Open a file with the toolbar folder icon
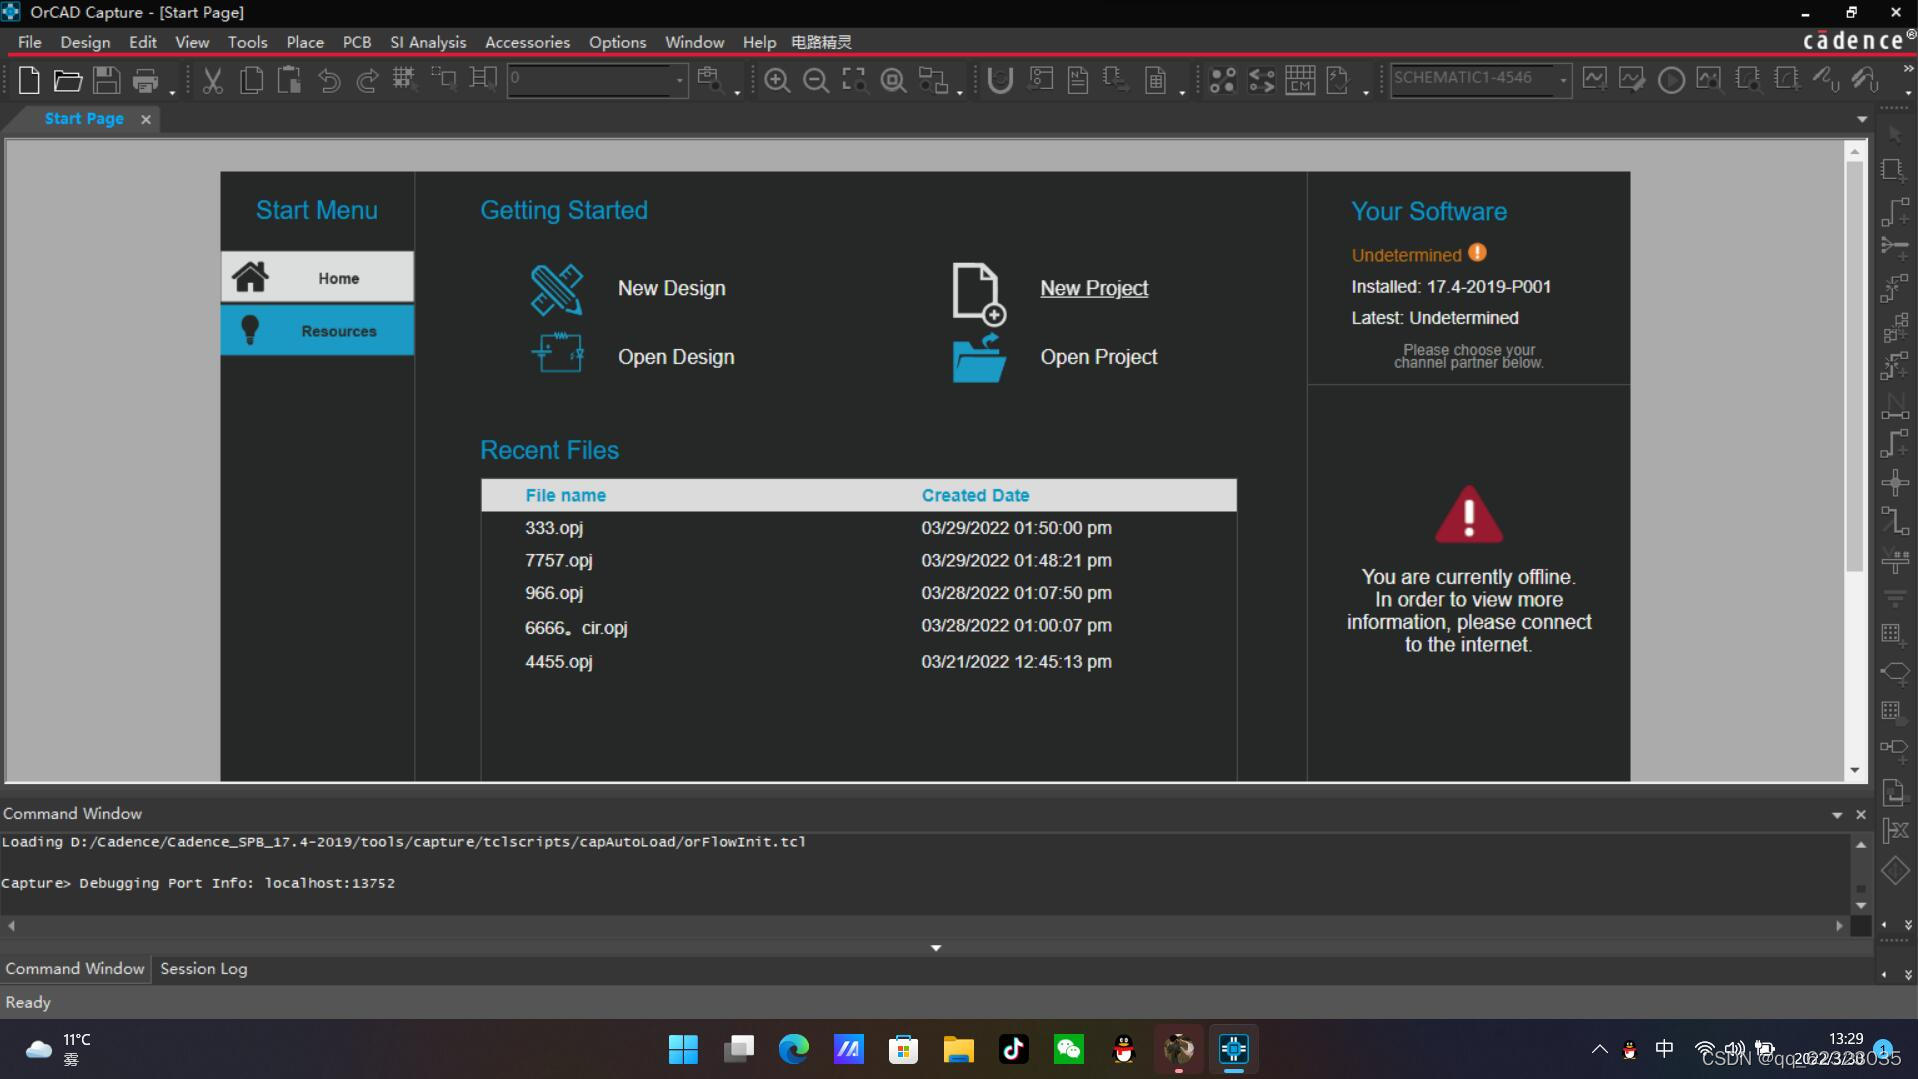The image size is (1918, 1079). [x=68, y=80]
